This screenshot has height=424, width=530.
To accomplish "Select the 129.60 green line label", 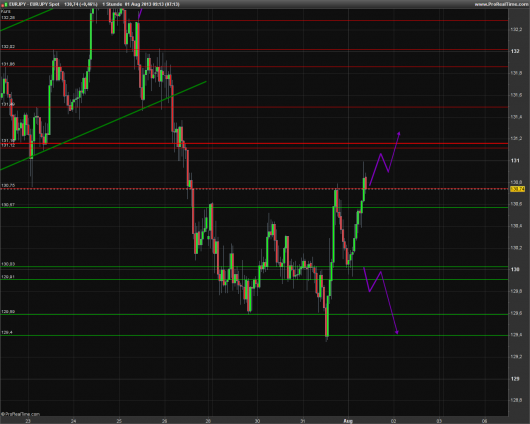I will [x=8, y=311].
